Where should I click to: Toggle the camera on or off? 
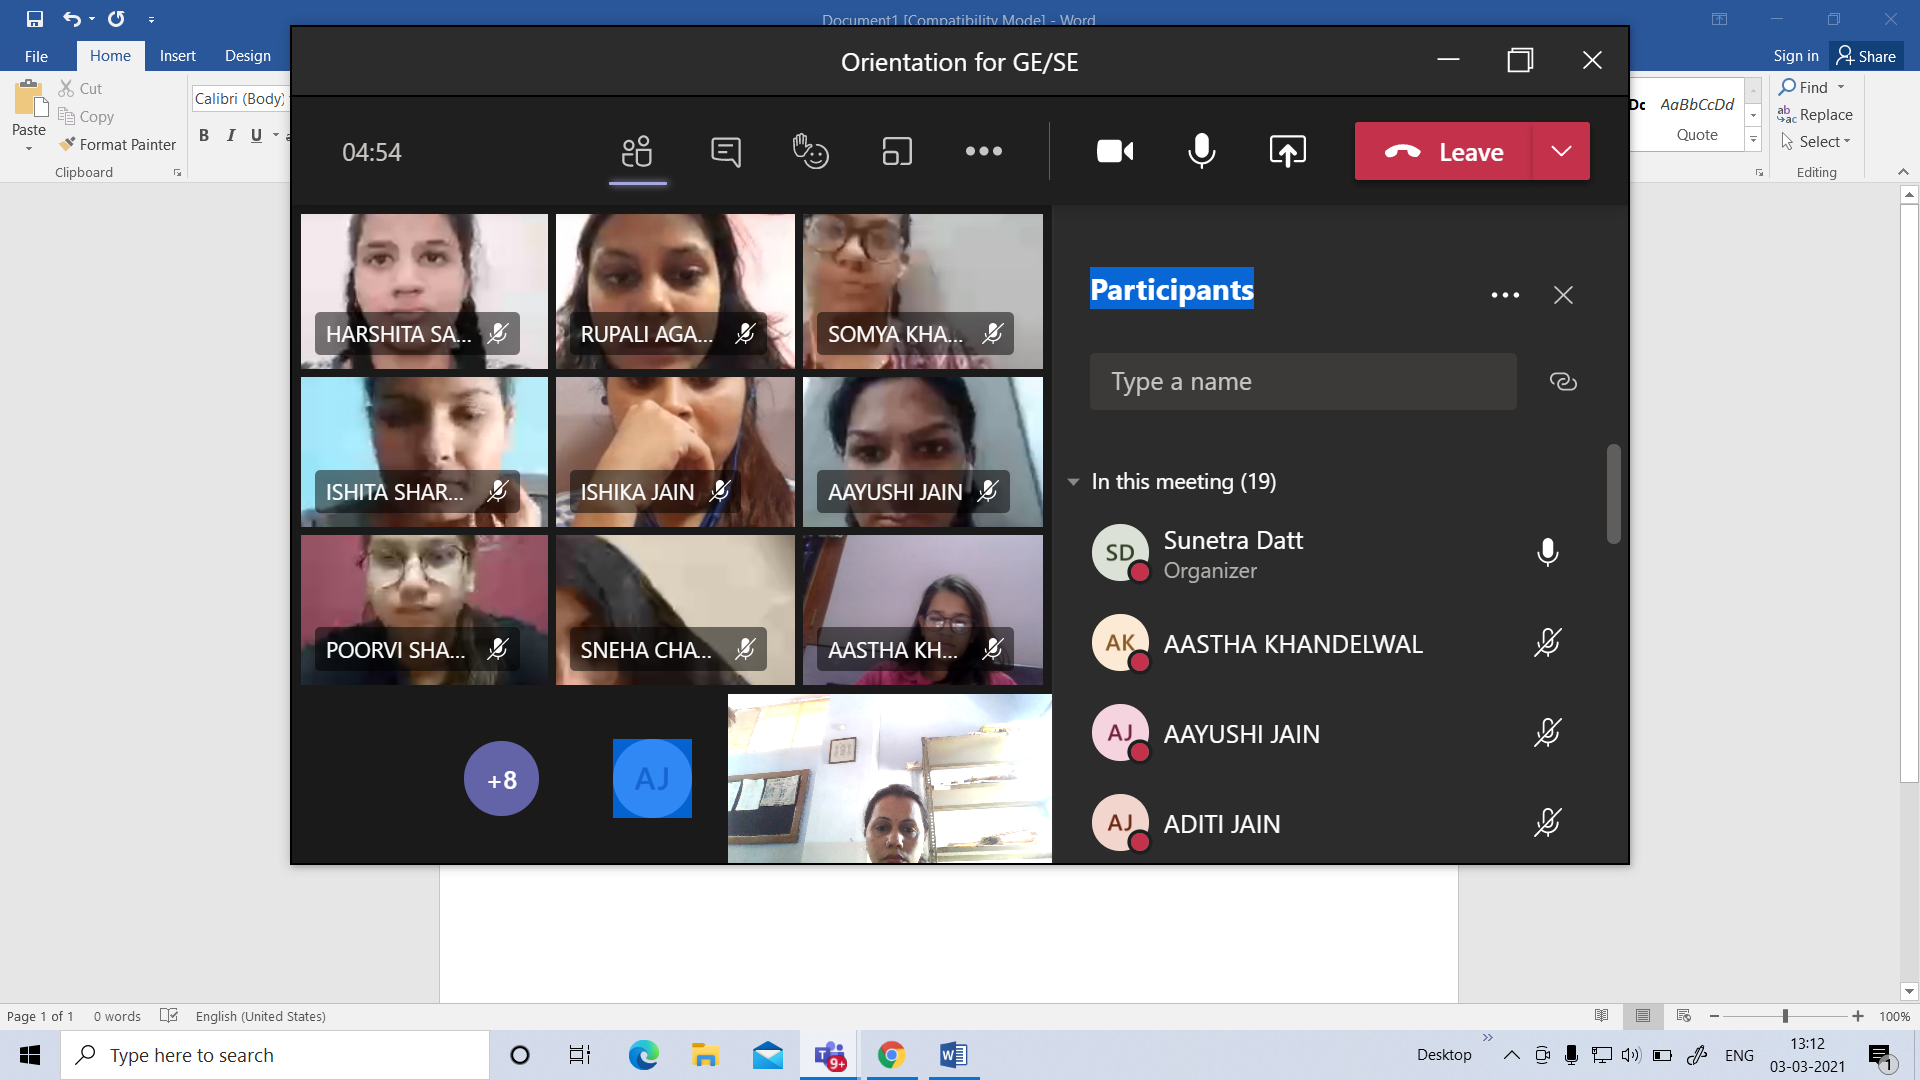coord(1114,152)
